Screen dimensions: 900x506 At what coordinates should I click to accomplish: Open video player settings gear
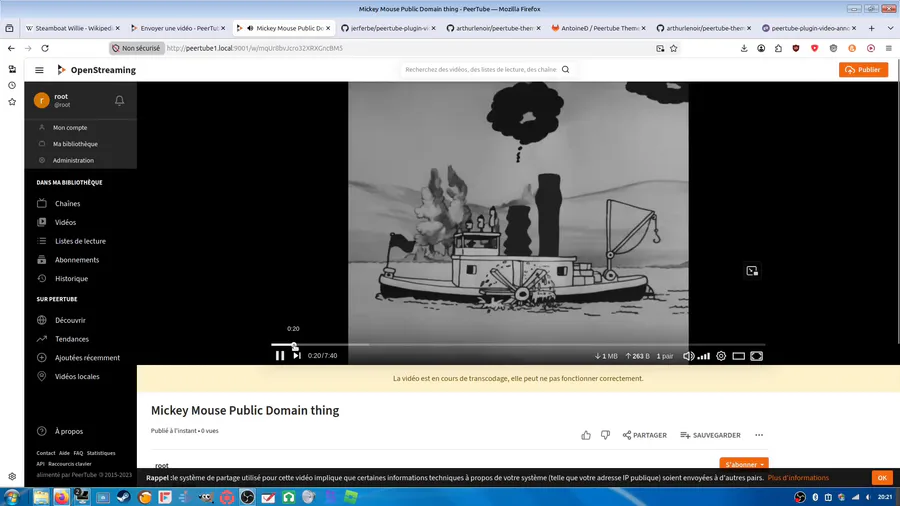(721, 356)
